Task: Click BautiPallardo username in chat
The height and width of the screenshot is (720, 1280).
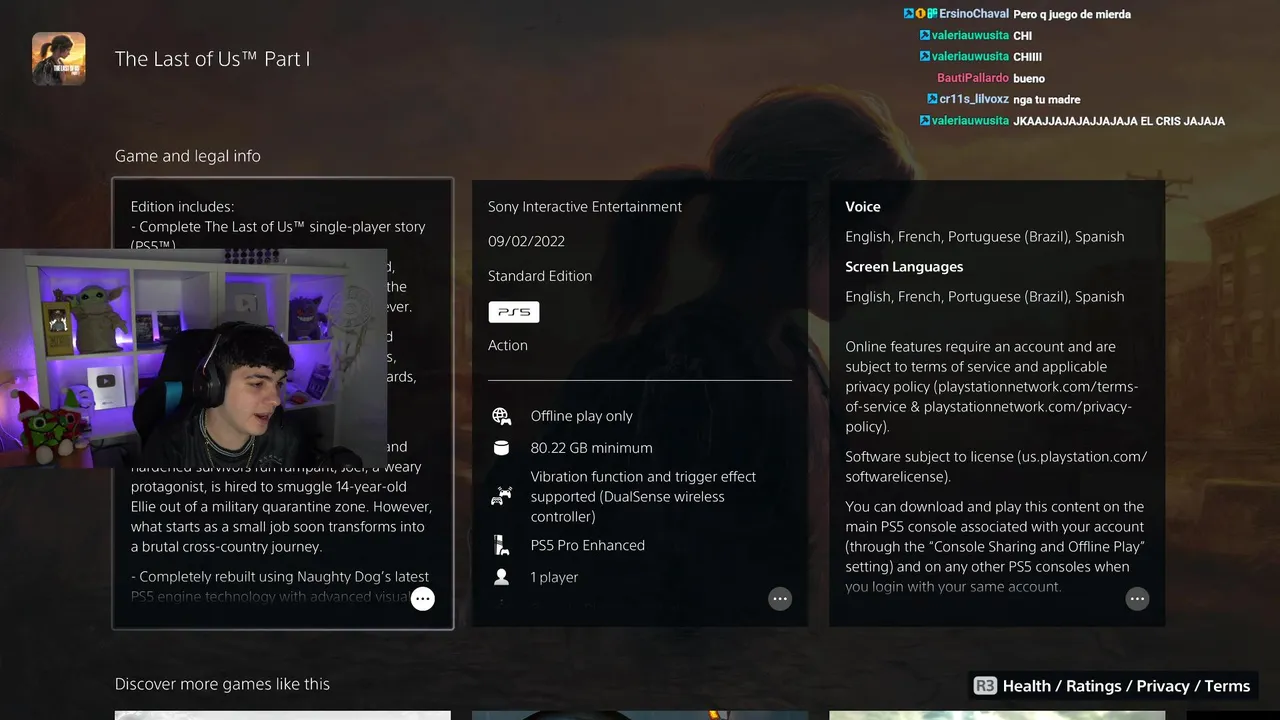Action: pyautogui.click(x=973, y=78)
